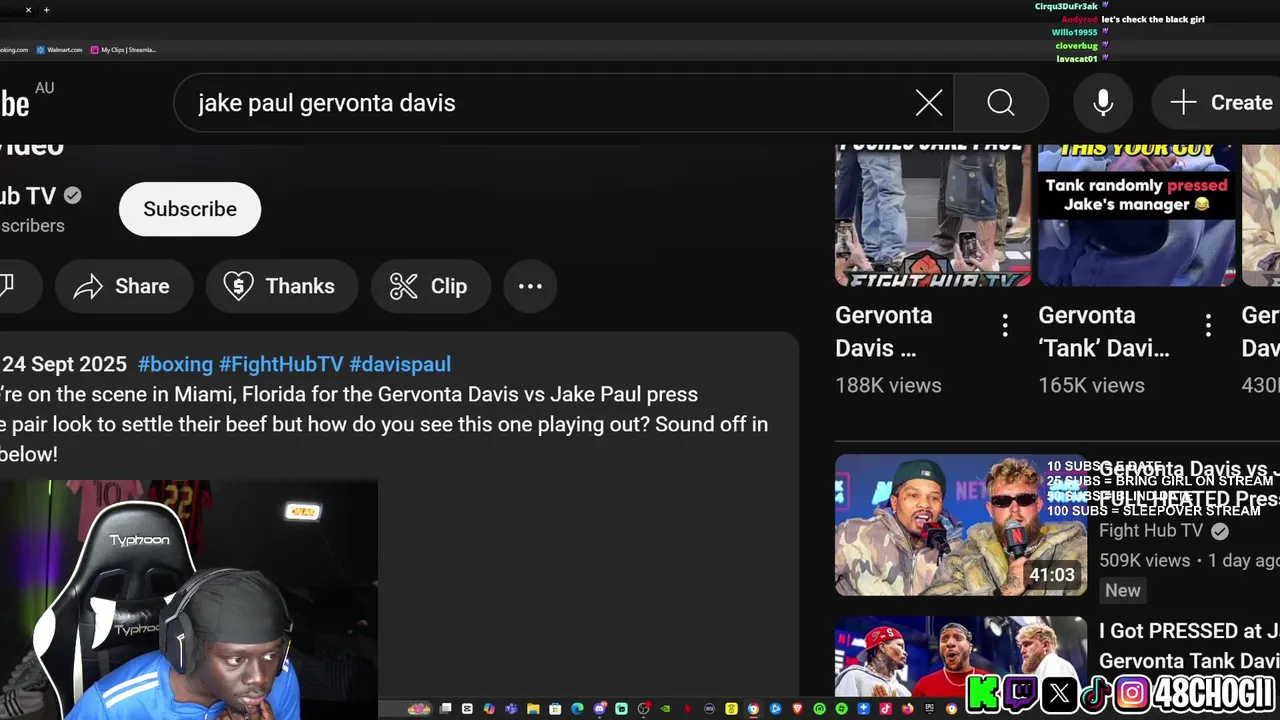Open the Thanks donation button
The width and height of the screenshot is (1280, 720).
coord(281,286)
